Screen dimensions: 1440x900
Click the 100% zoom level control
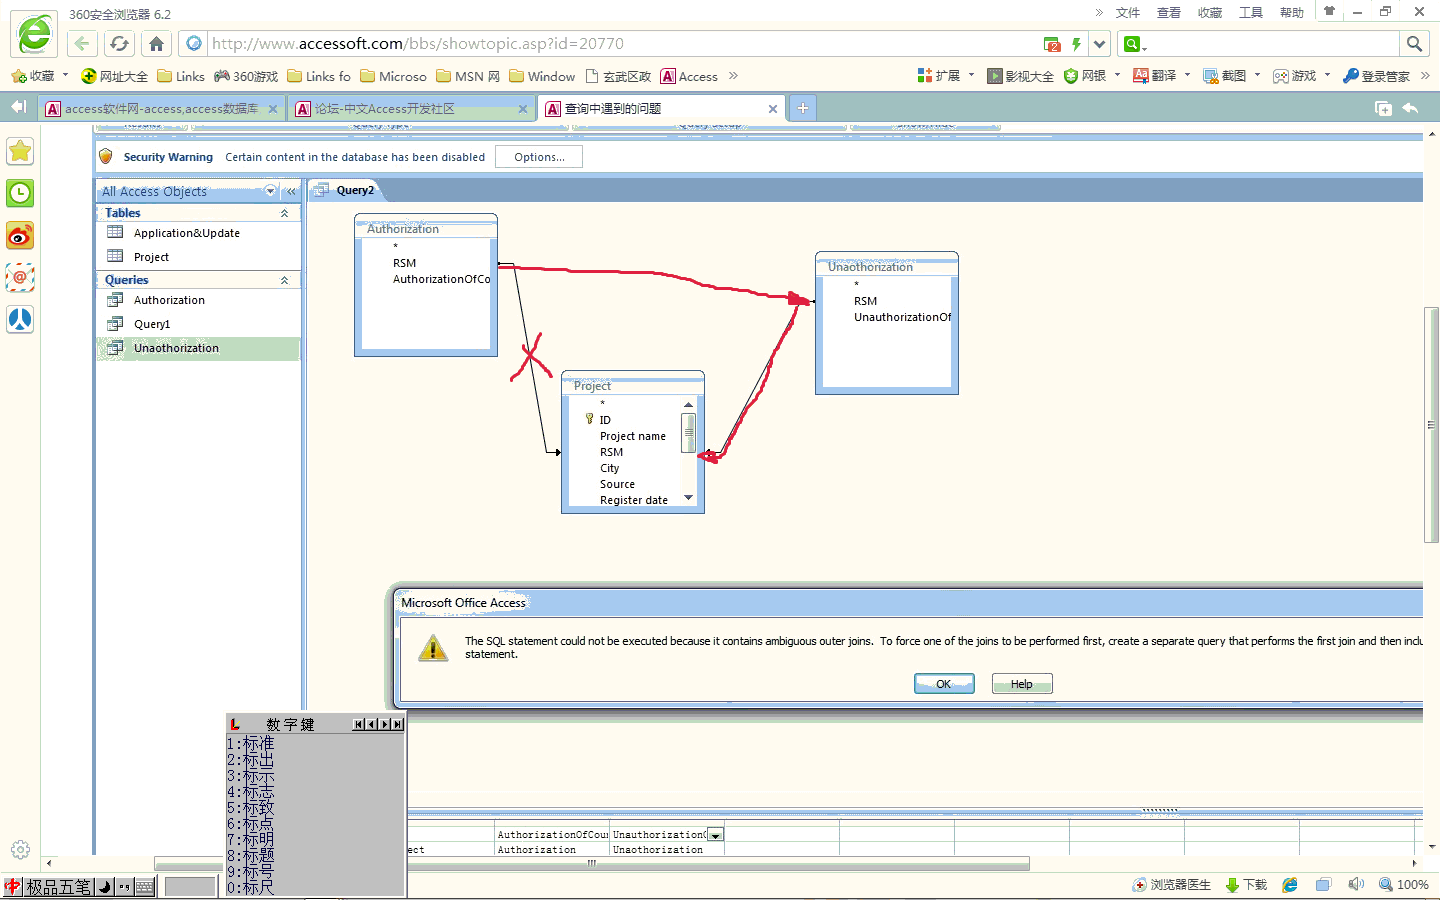pyautogui.click(x=1404, y=884)
